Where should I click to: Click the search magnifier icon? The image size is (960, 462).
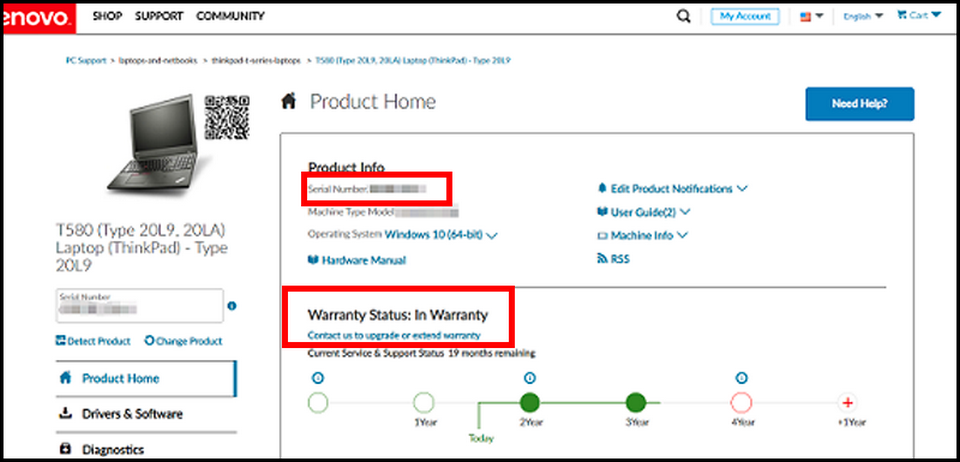[684, 16]
